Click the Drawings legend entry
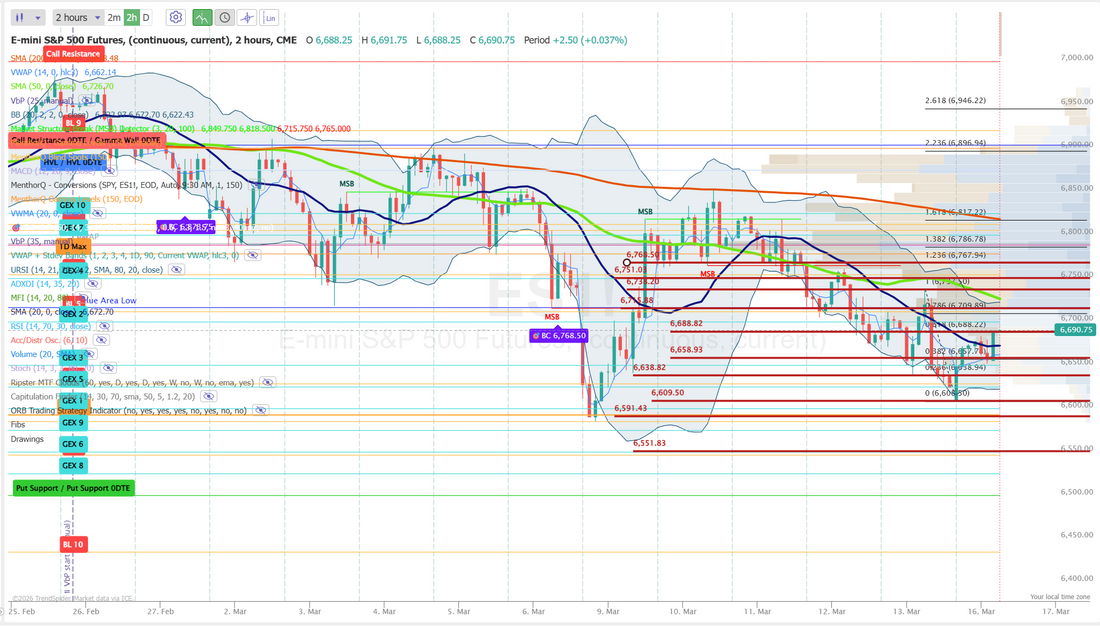 tap(30, 439)
